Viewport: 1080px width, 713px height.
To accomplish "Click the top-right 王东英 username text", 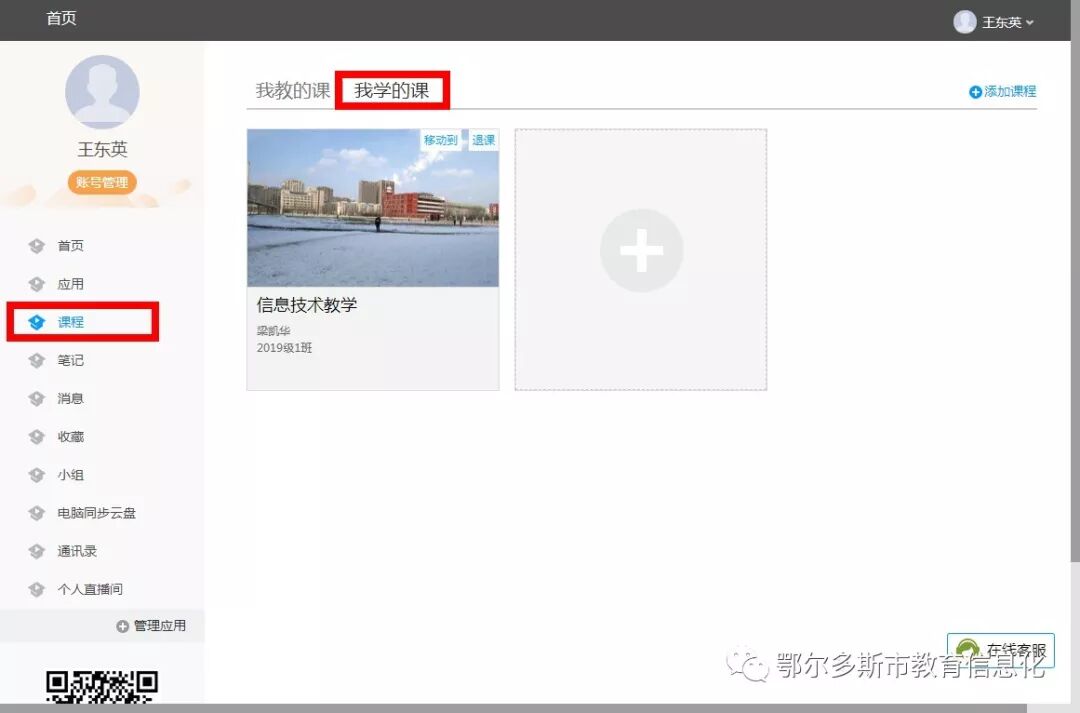I will (x=1001, y=23).
